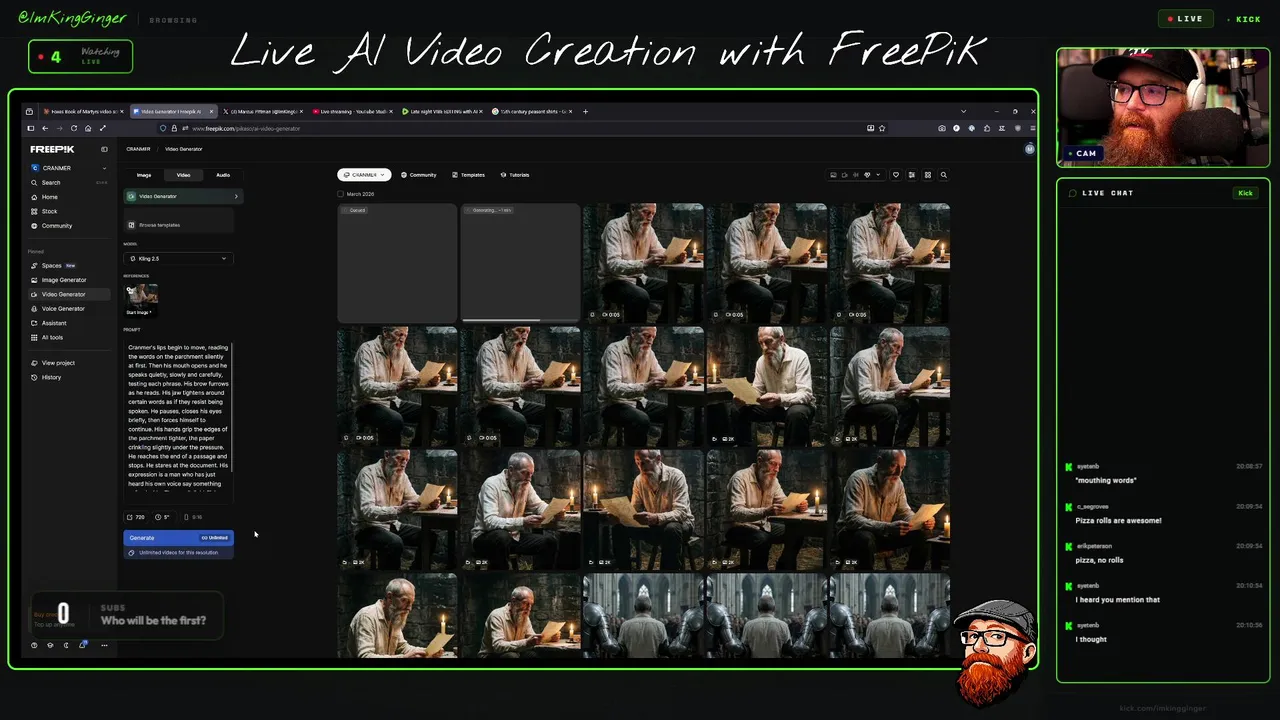Switch to the Image tab
1280x720 pixels.
(144, 175)
